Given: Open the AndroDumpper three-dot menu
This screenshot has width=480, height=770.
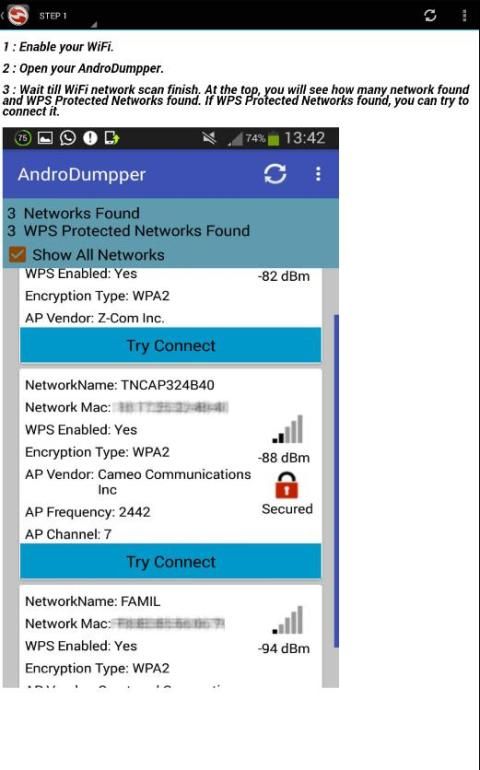Looking at the screenshot, I should coord(318,174).
